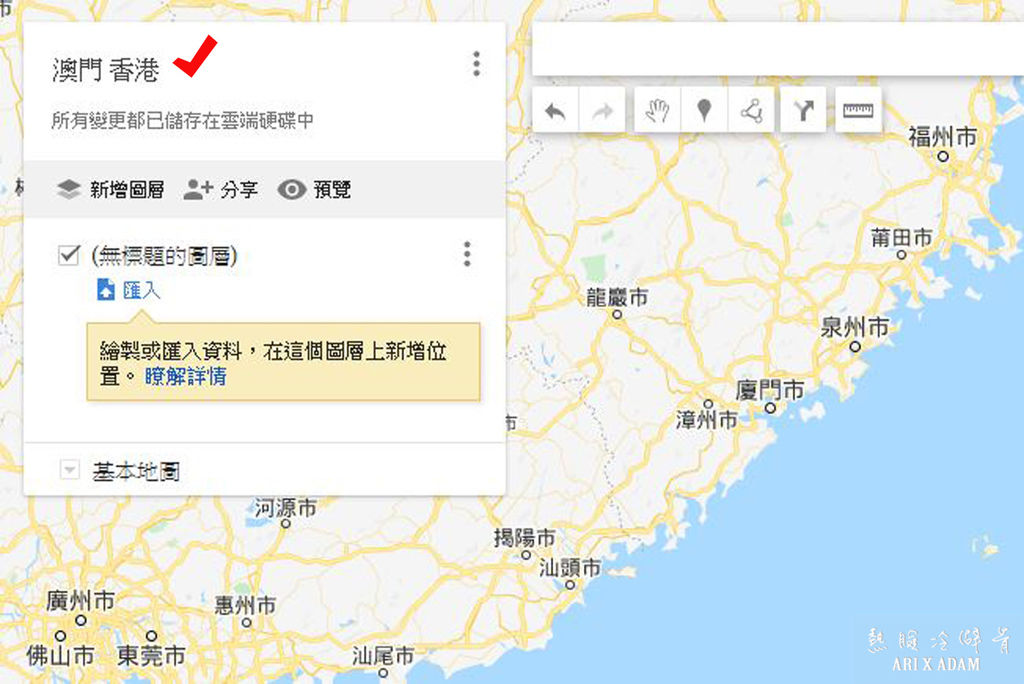The width and height of the screenshot is (1024, 684).
Task: Open the 瞭解詳情 learn more link
Action: coord(185,376)
